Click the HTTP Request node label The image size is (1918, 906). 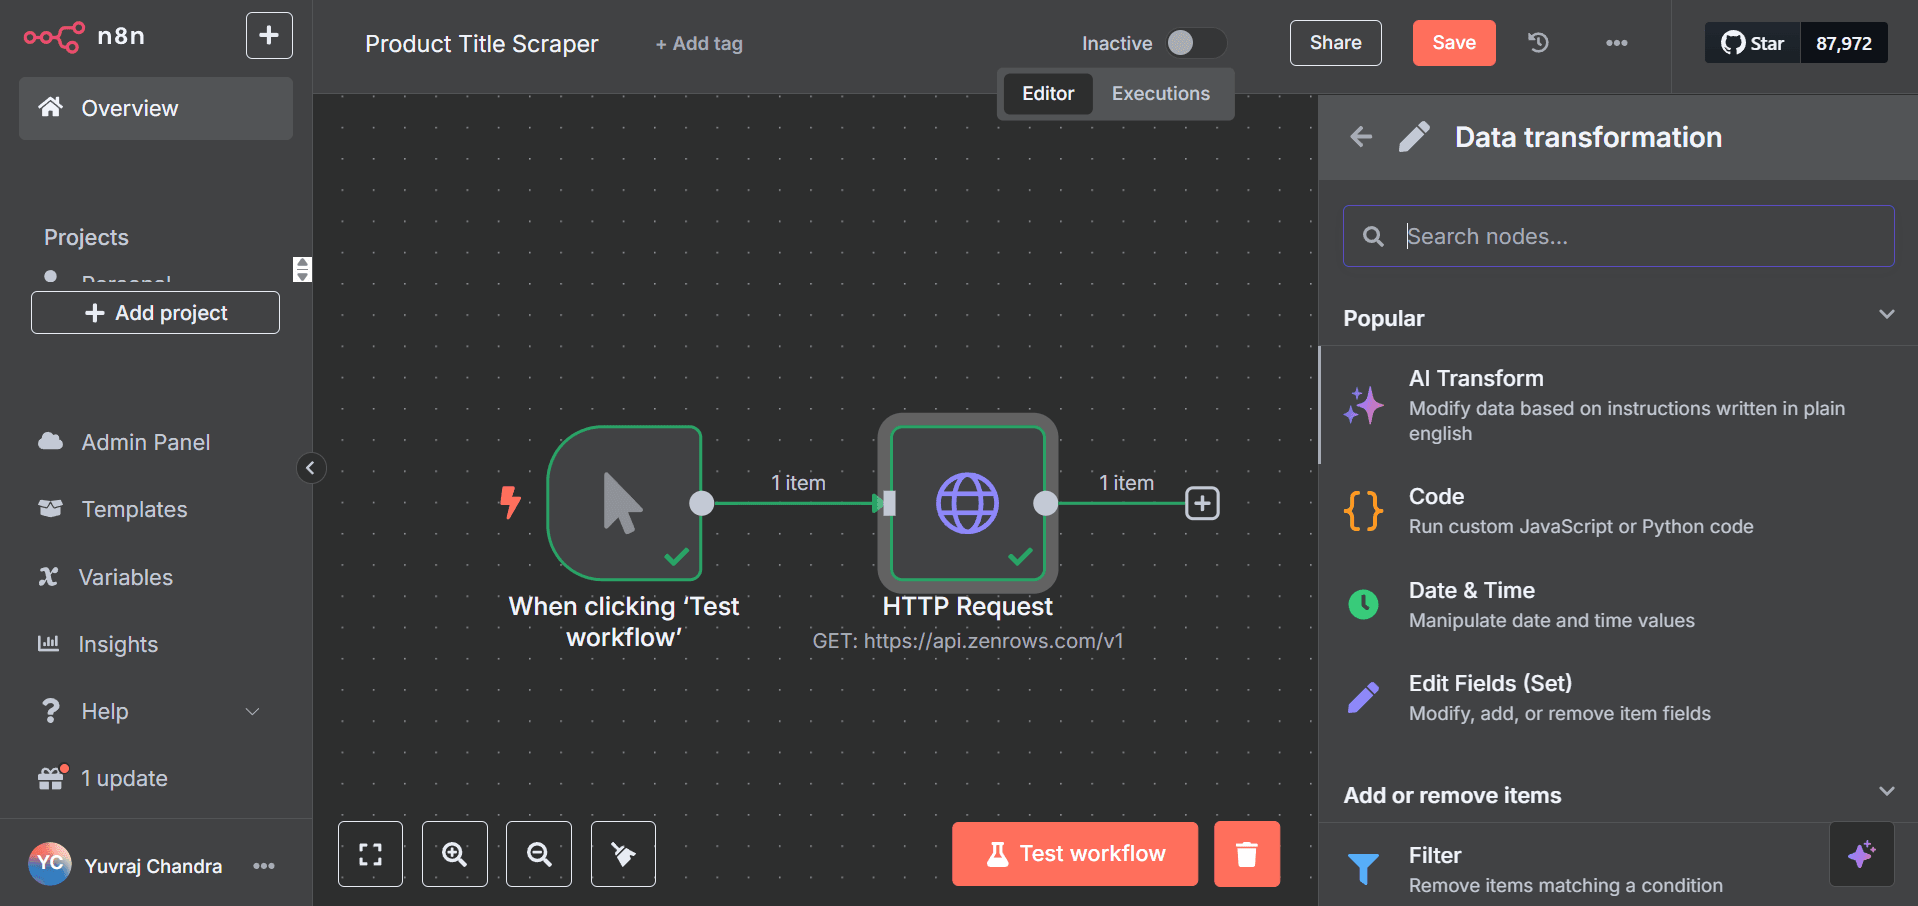[x=967, y=606]
